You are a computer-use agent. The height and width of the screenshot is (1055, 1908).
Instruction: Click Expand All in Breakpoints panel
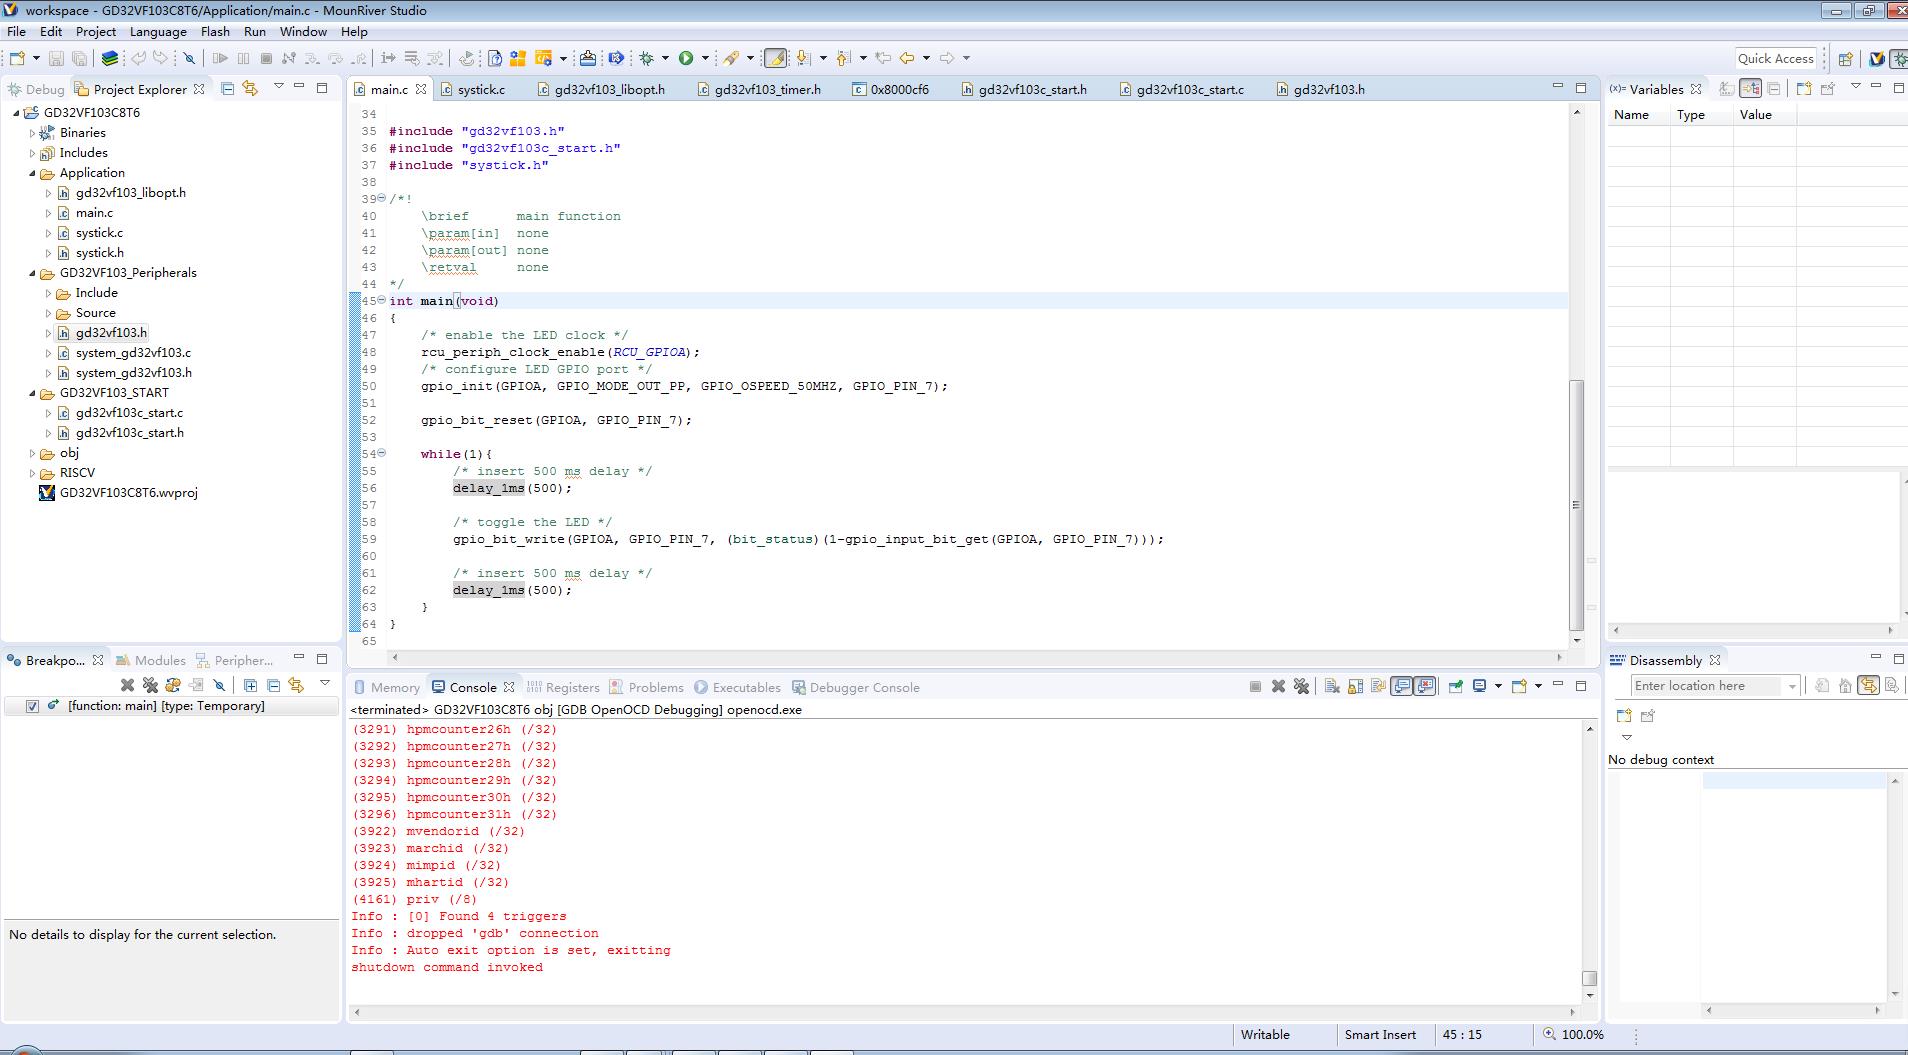250,685
